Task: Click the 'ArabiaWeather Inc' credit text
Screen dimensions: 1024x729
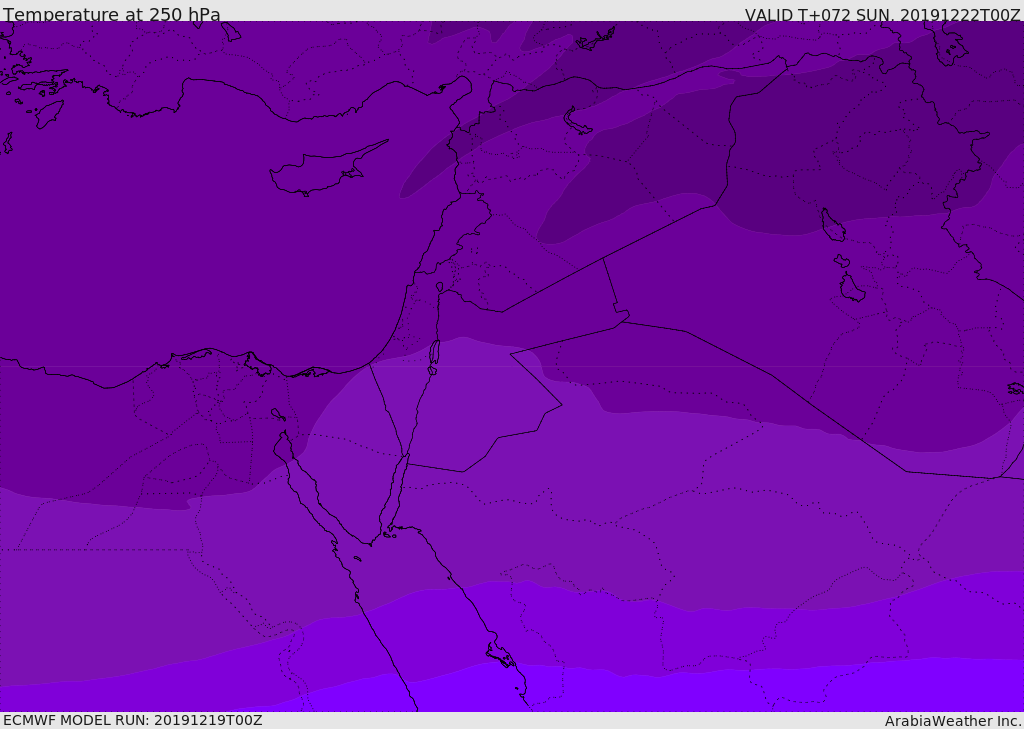Action: click(x=952, y=721)
